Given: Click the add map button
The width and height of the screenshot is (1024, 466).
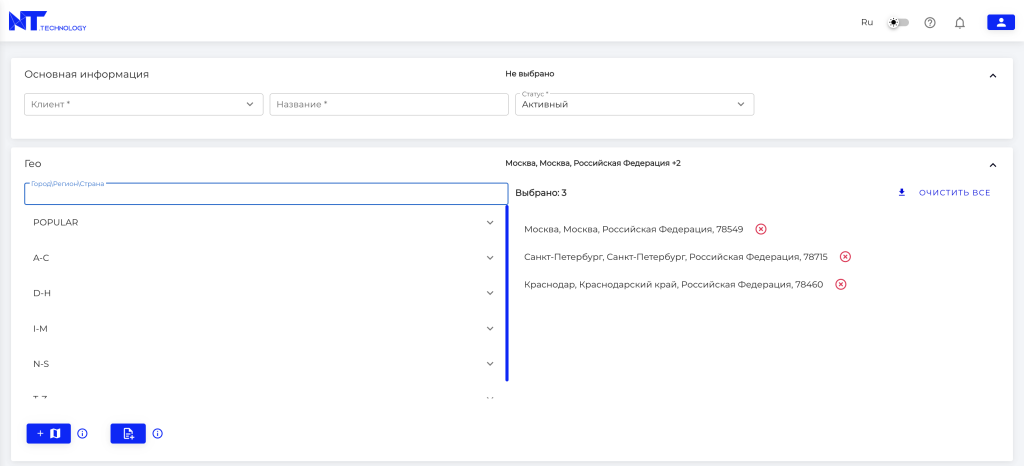Looking at the screenshot, I should pos(48,433).
